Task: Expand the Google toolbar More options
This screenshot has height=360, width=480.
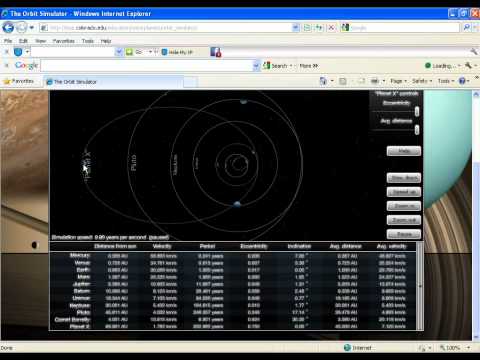Action: tap(309, 66)
